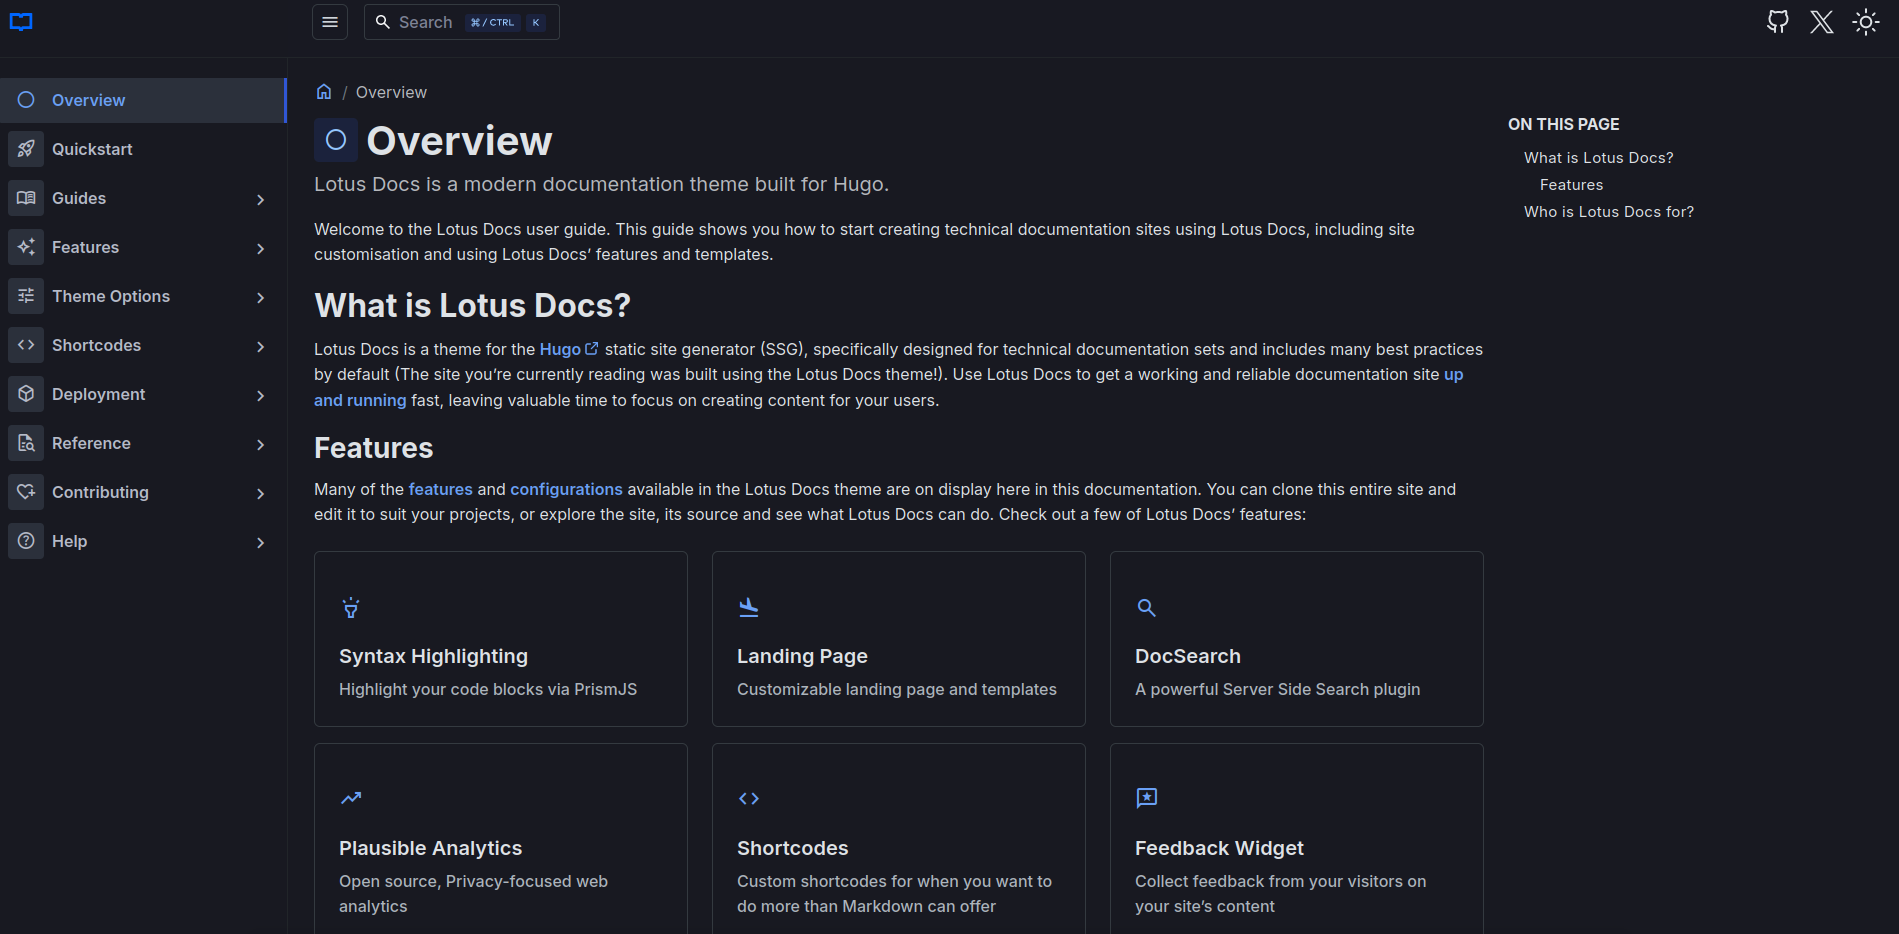1899x934 pixels.
Task: Toggle the sidebar hamburger menu button
Action: 330,22
